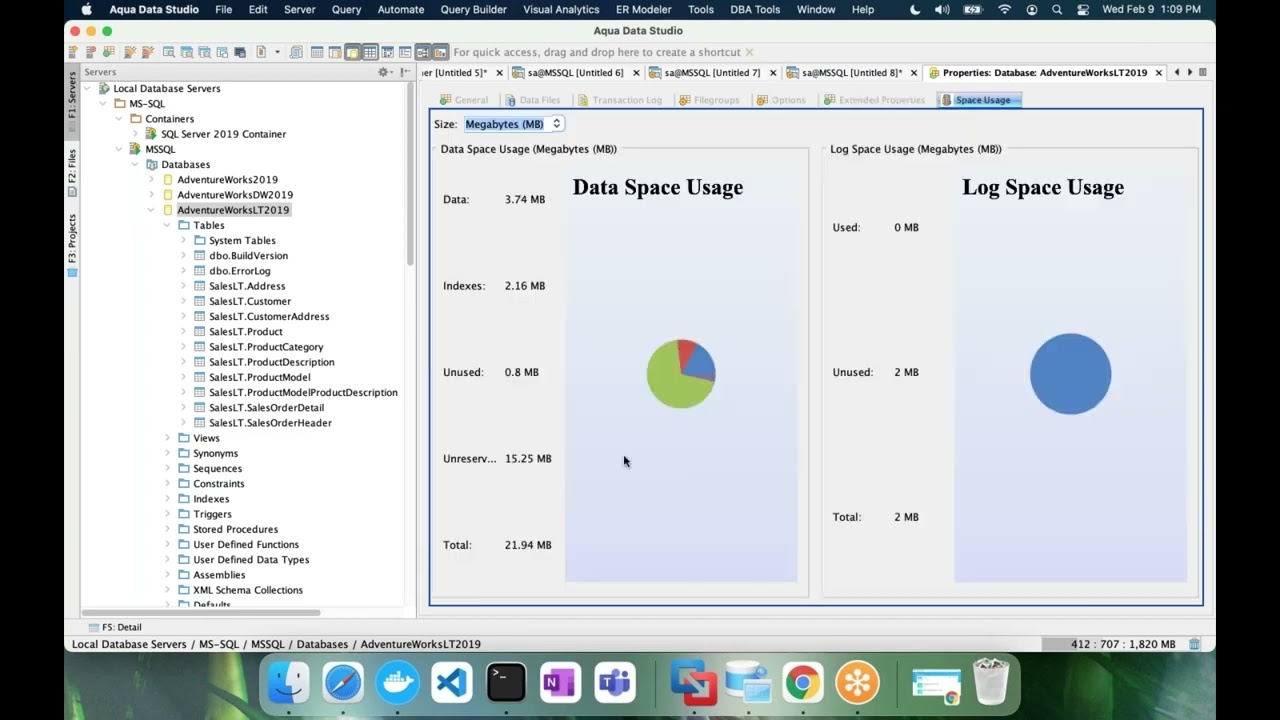Open the Query Builder menu

pyautogui.click(x=473, y=9)
